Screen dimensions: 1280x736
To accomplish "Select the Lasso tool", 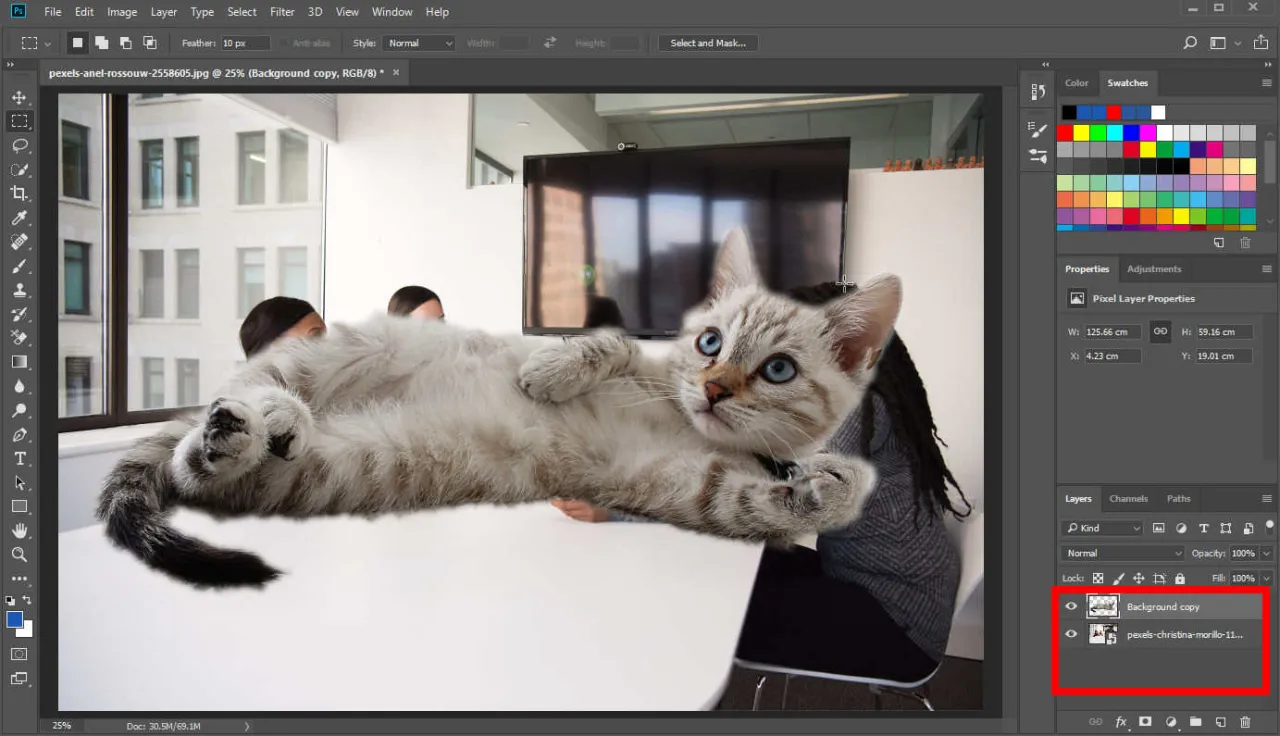I will point(19,146).
